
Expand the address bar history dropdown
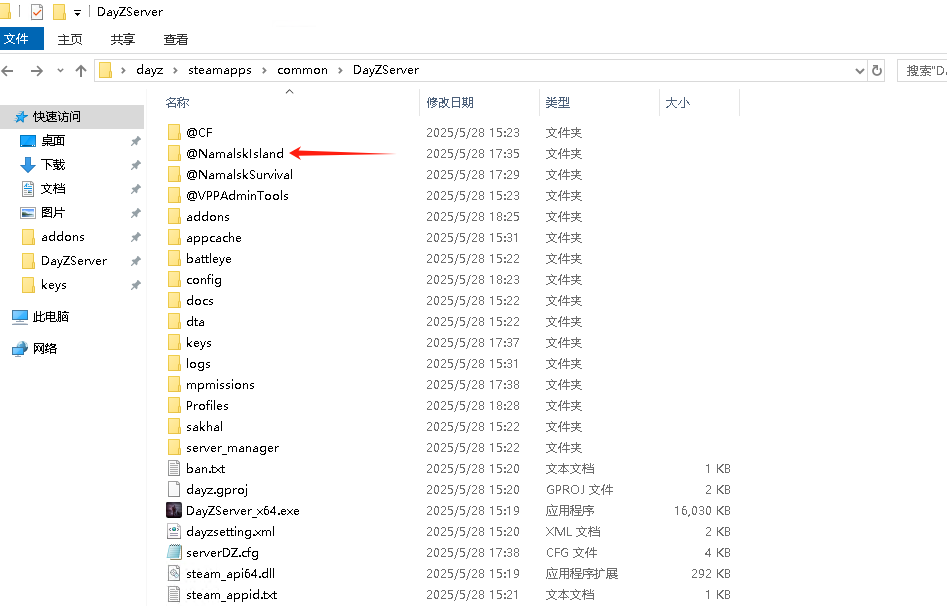pos(859,71)
